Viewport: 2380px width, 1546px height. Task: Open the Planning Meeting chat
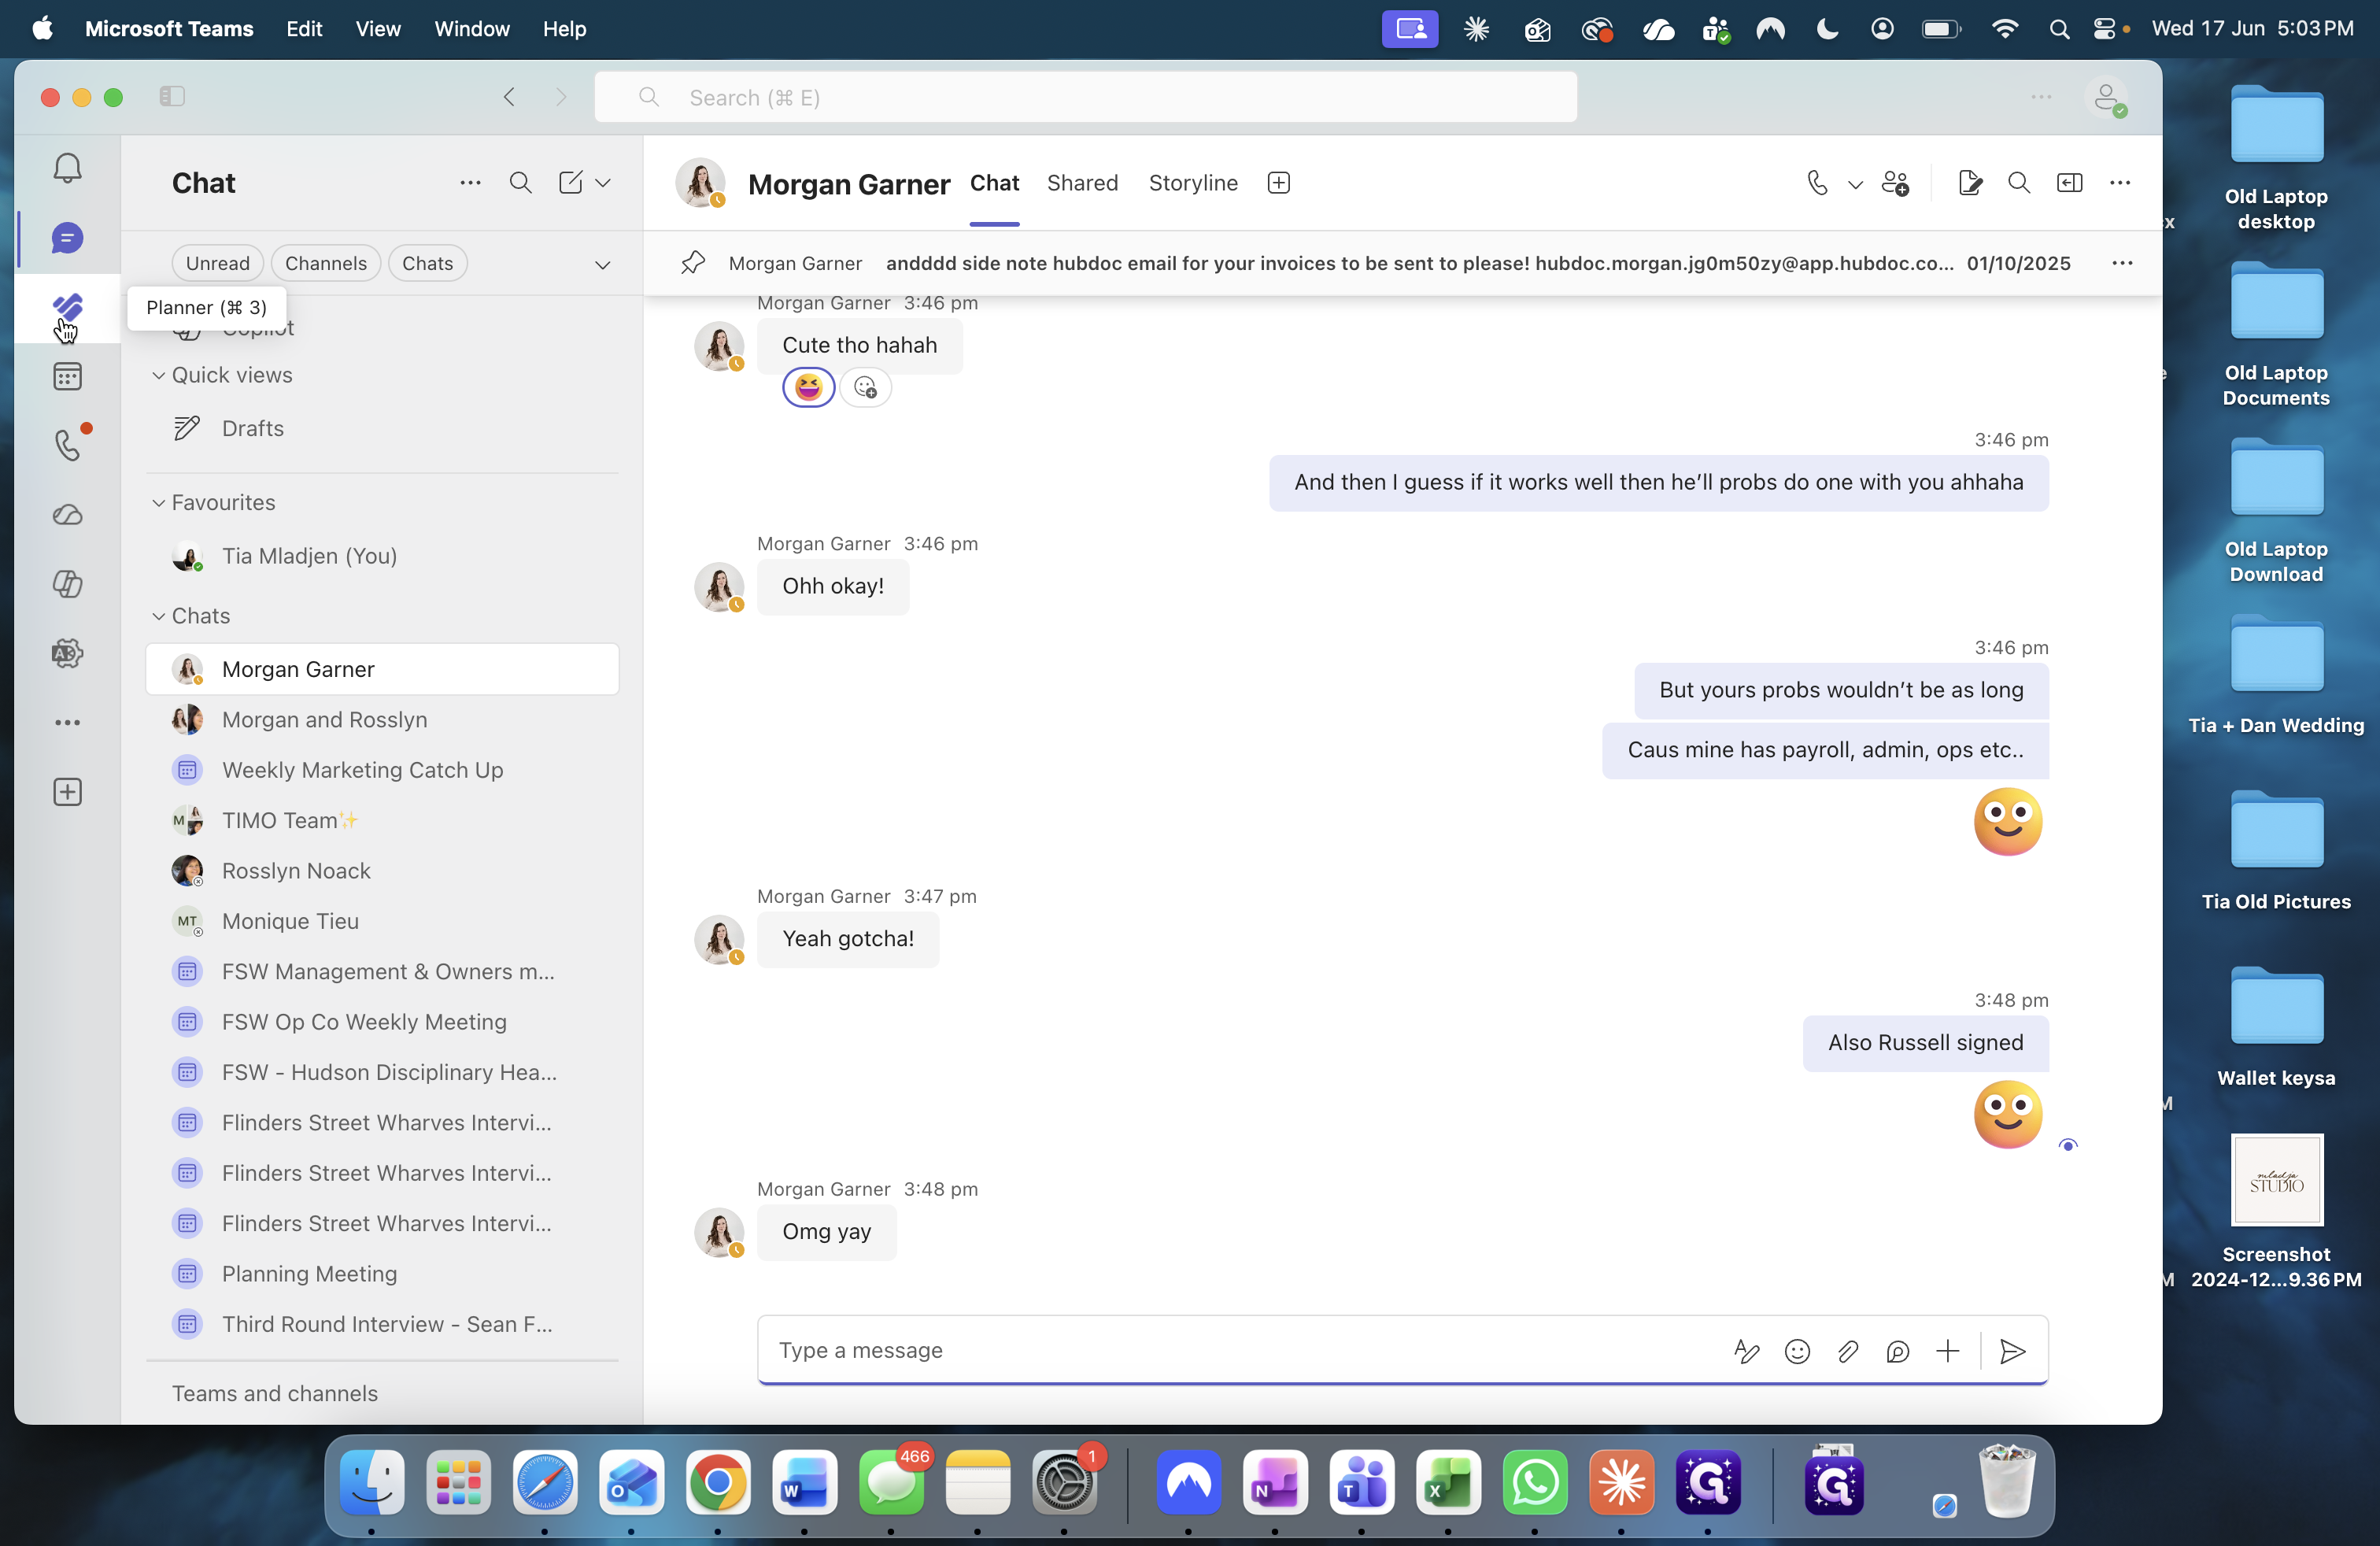pyautogui.click(x=382, y=1274)
